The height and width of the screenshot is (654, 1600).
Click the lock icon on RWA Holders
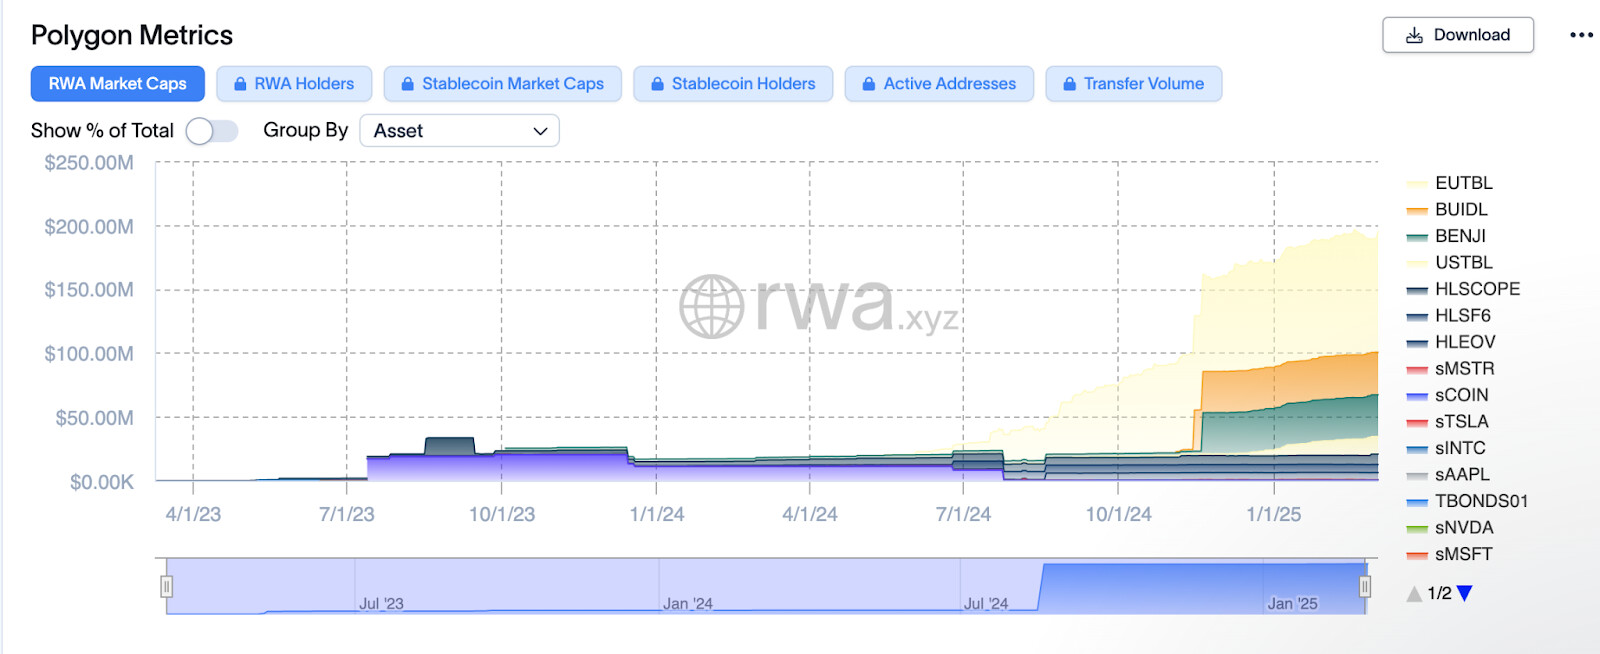point(240,84)
